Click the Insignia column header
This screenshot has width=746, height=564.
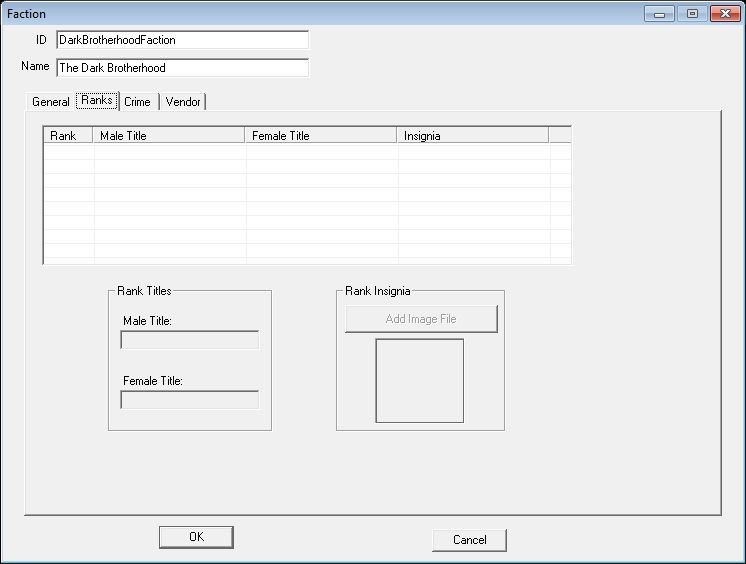coord(472,136)
